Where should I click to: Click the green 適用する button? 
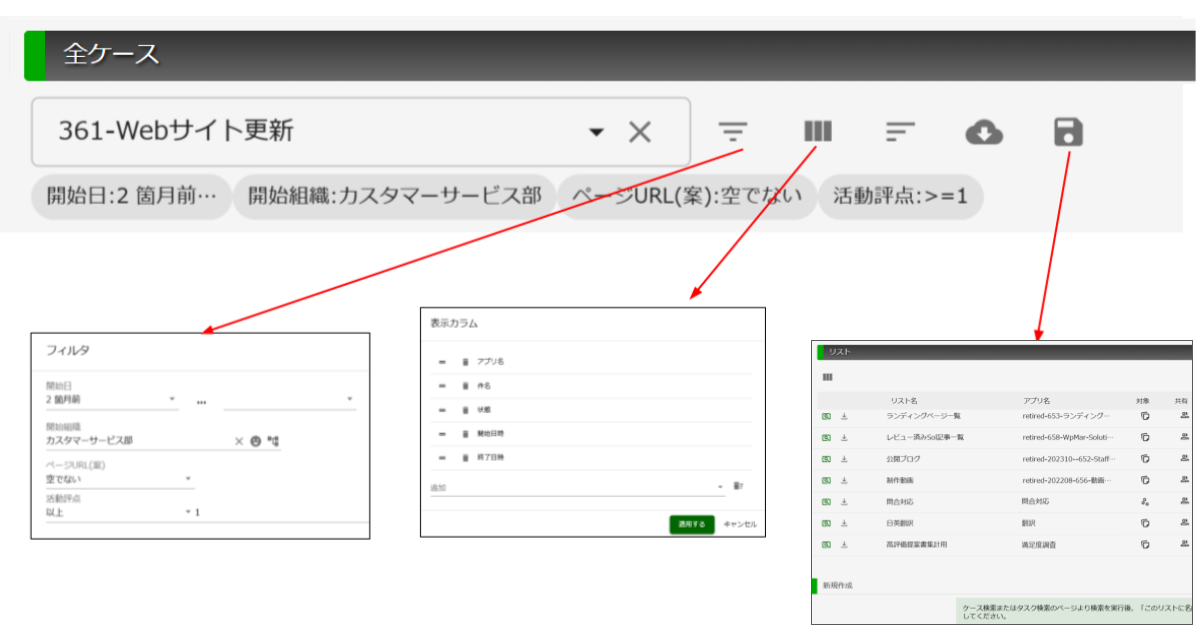[x=692, y=524]
